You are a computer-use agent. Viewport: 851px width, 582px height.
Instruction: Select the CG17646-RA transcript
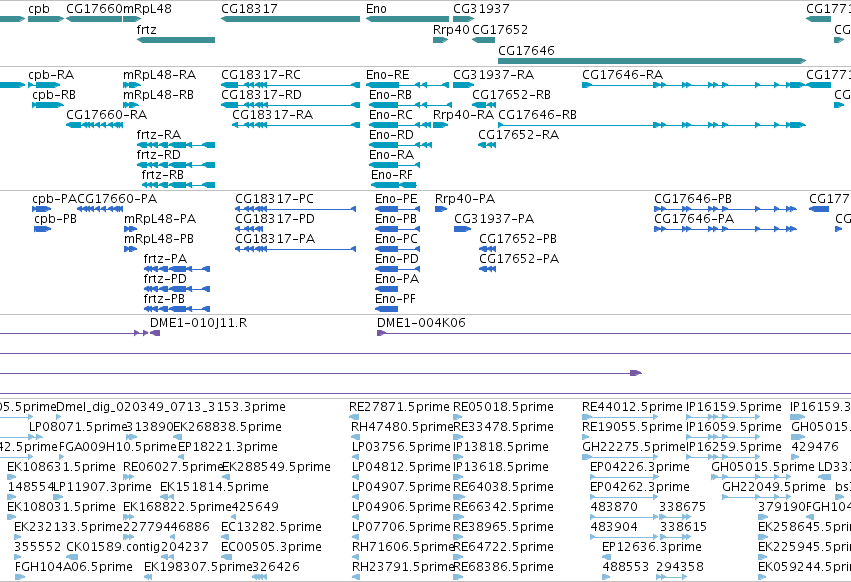click(694, 85)
